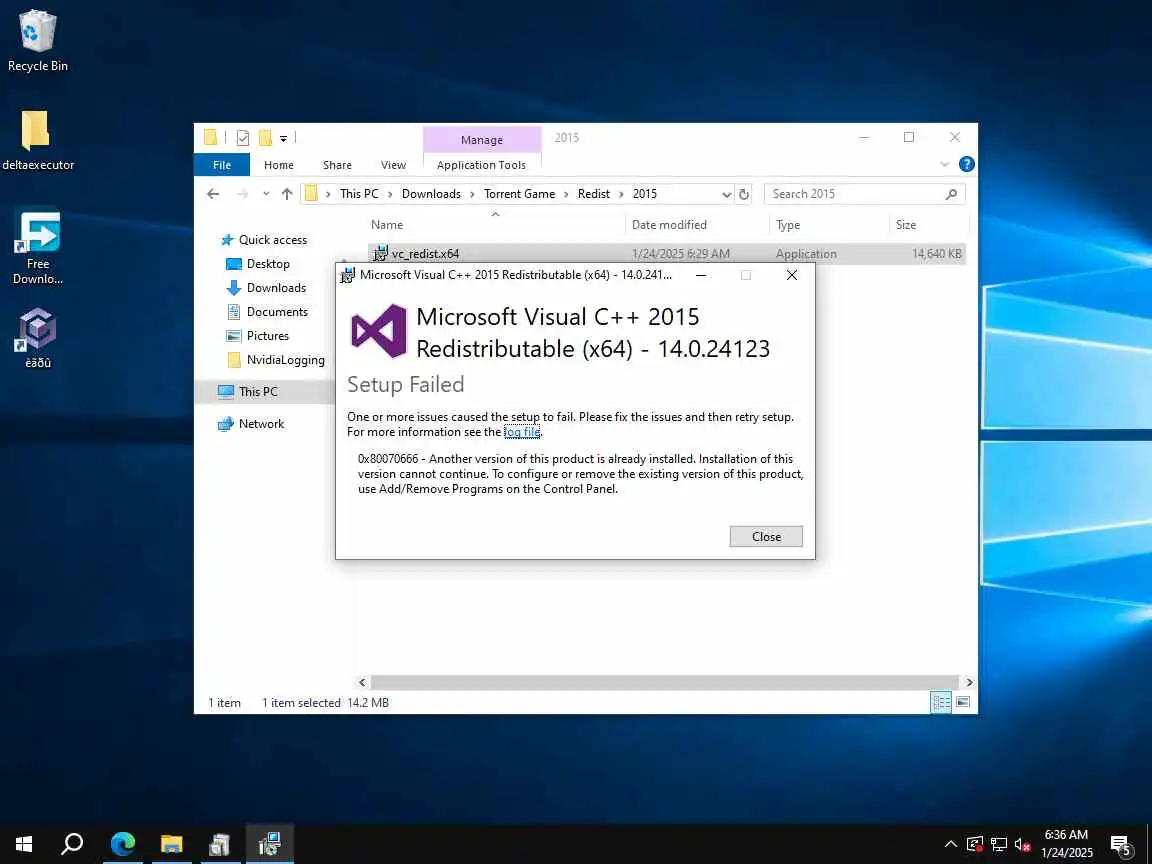This screenshot has height=864, width=1152.
Task: Expand the address bar history dropdown
Action: click(x=727, y=194)
